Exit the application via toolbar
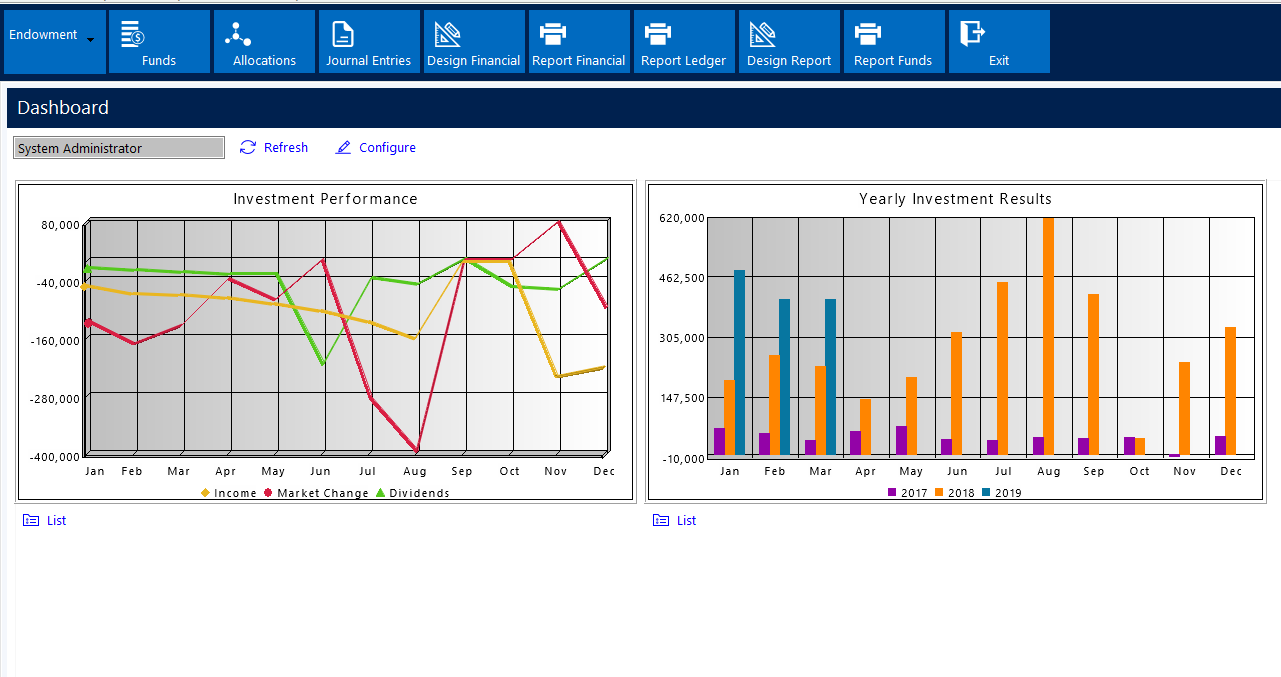 pos(998,41)
